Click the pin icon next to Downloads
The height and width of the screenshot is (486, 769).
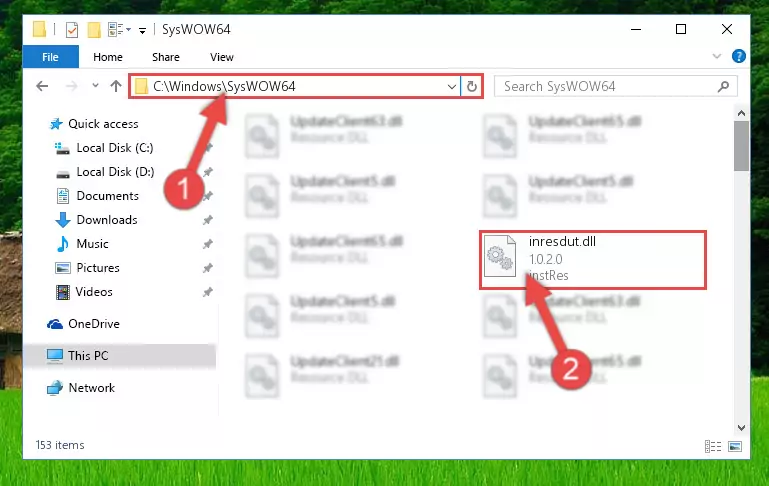[208, 220]
